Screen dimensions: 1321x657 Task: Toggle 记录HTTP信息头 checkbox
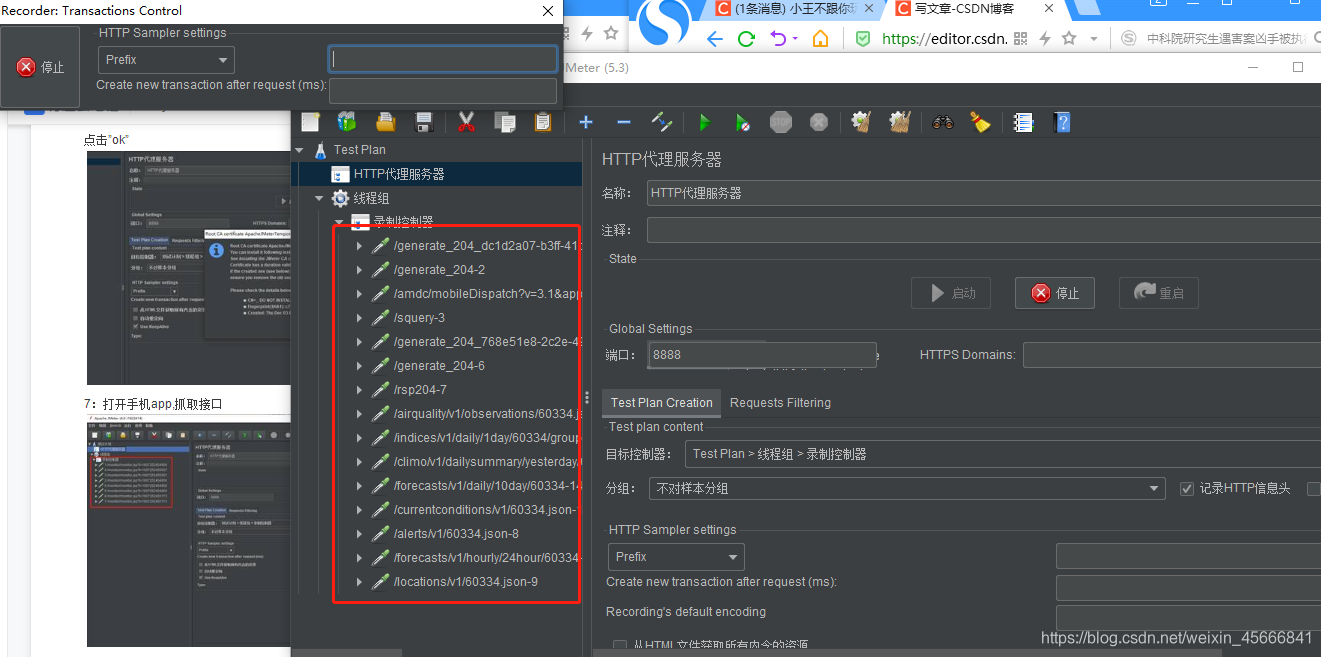[x=1187, y=489]
